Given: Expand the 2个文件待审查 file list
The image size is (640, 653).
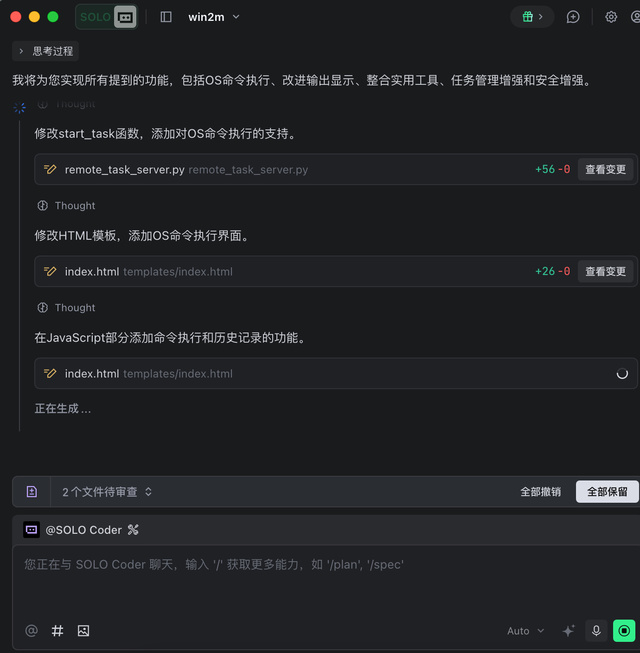Looking at the screenshot, I should [x=107, y=492].
